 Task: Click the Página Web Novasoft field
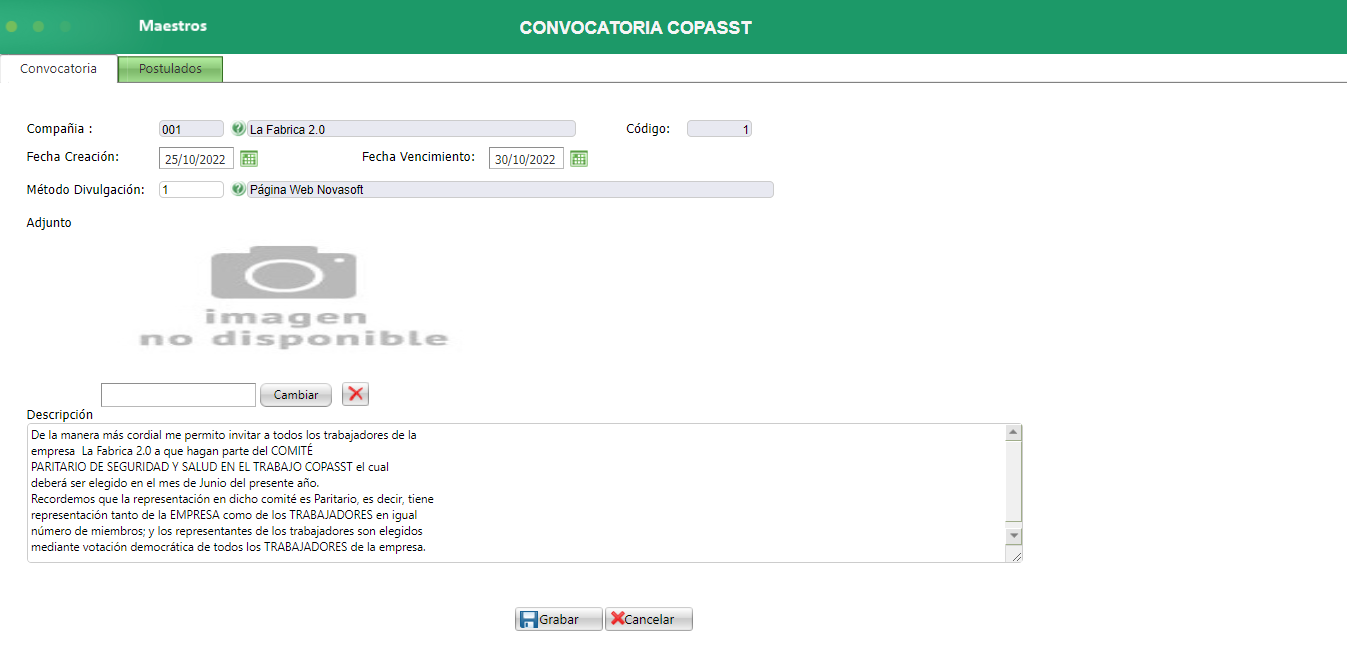[510, 189]
